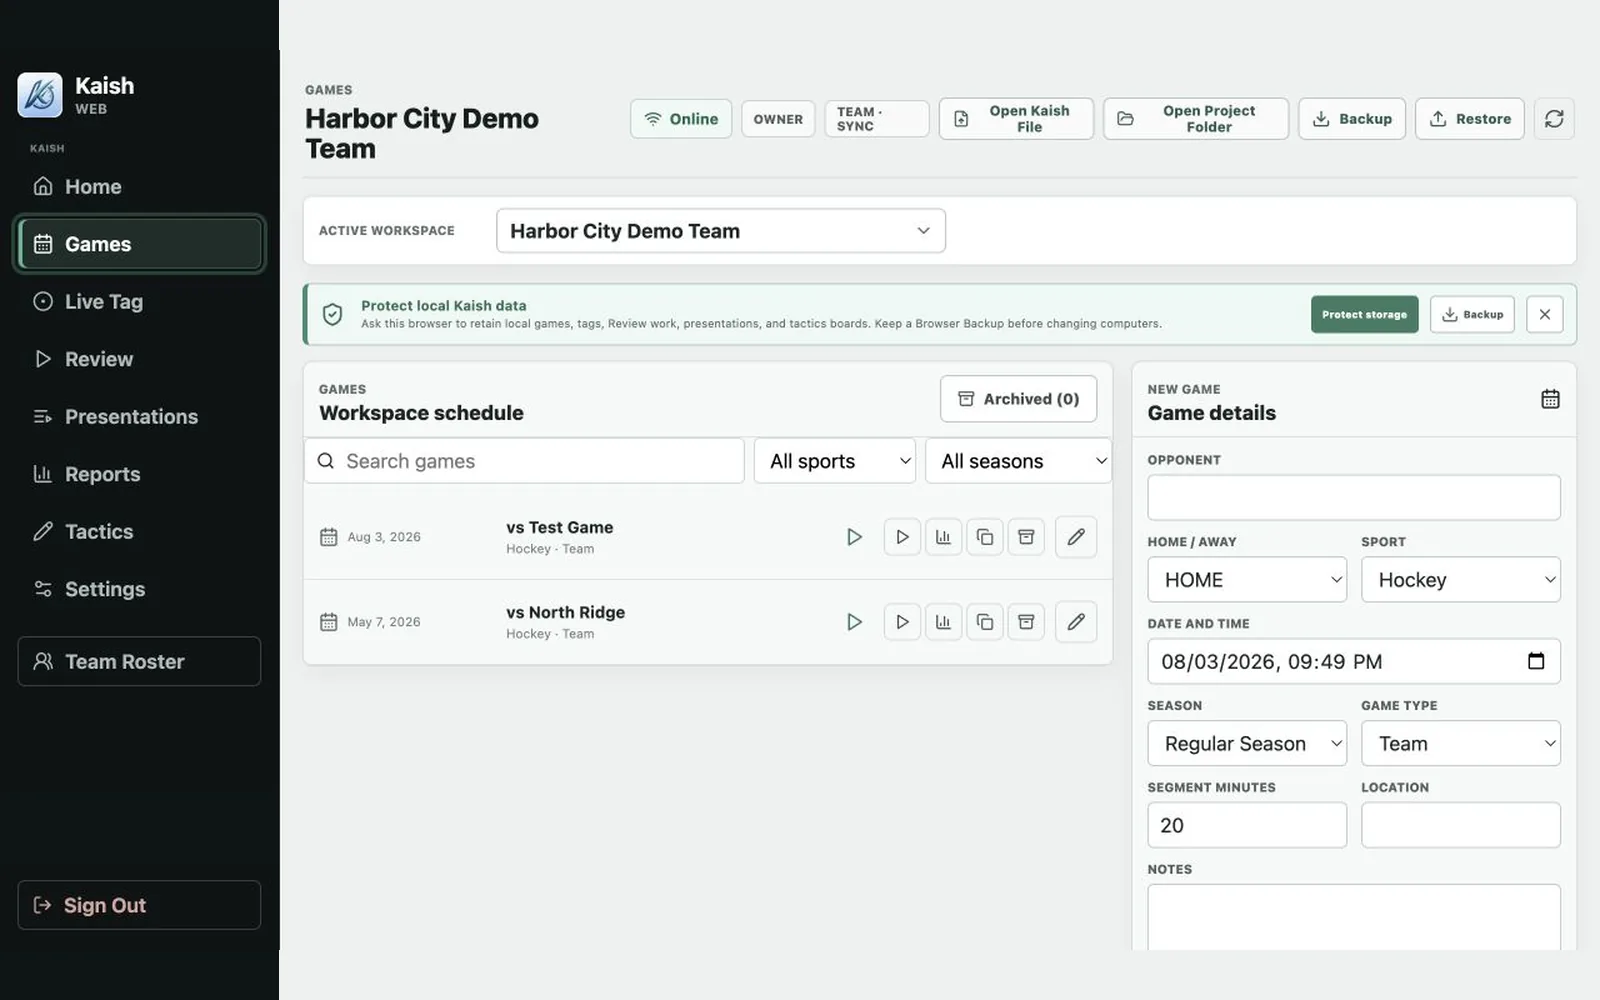Expand the Season dropdown showing Regular Season
The width and height of the screenshot is (1600, 1000).
[1247, 744]
